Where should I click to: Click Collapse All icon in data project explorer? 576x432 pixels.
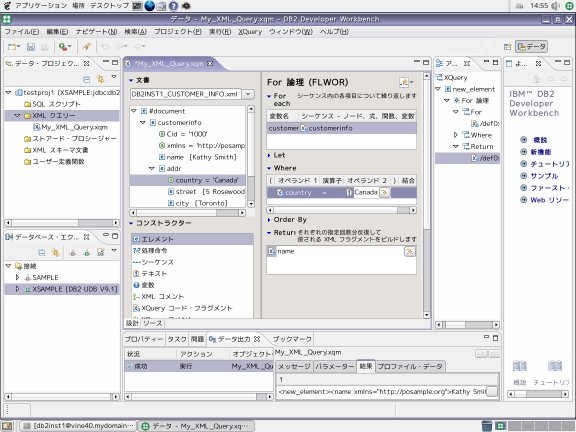pos(87,79)
